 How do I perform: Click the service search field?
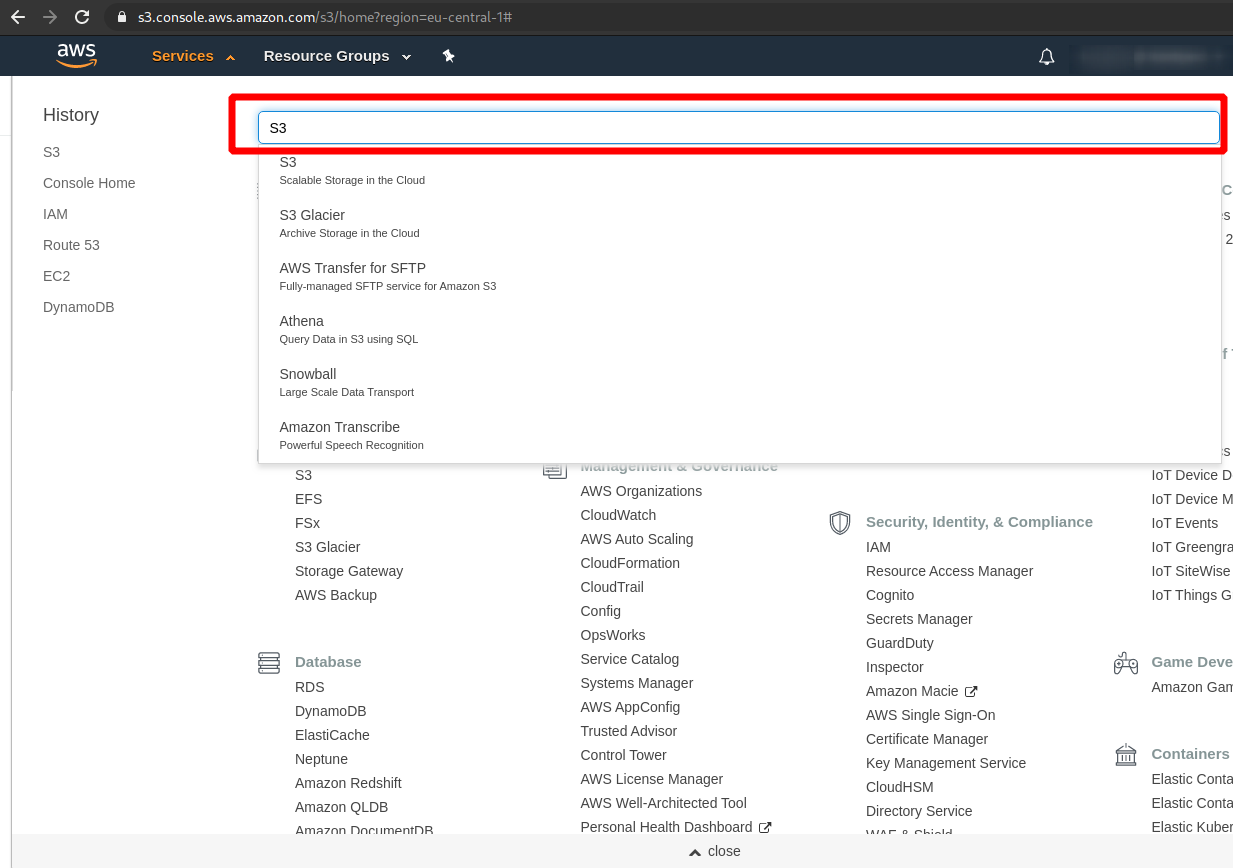[x=739, y=128]
